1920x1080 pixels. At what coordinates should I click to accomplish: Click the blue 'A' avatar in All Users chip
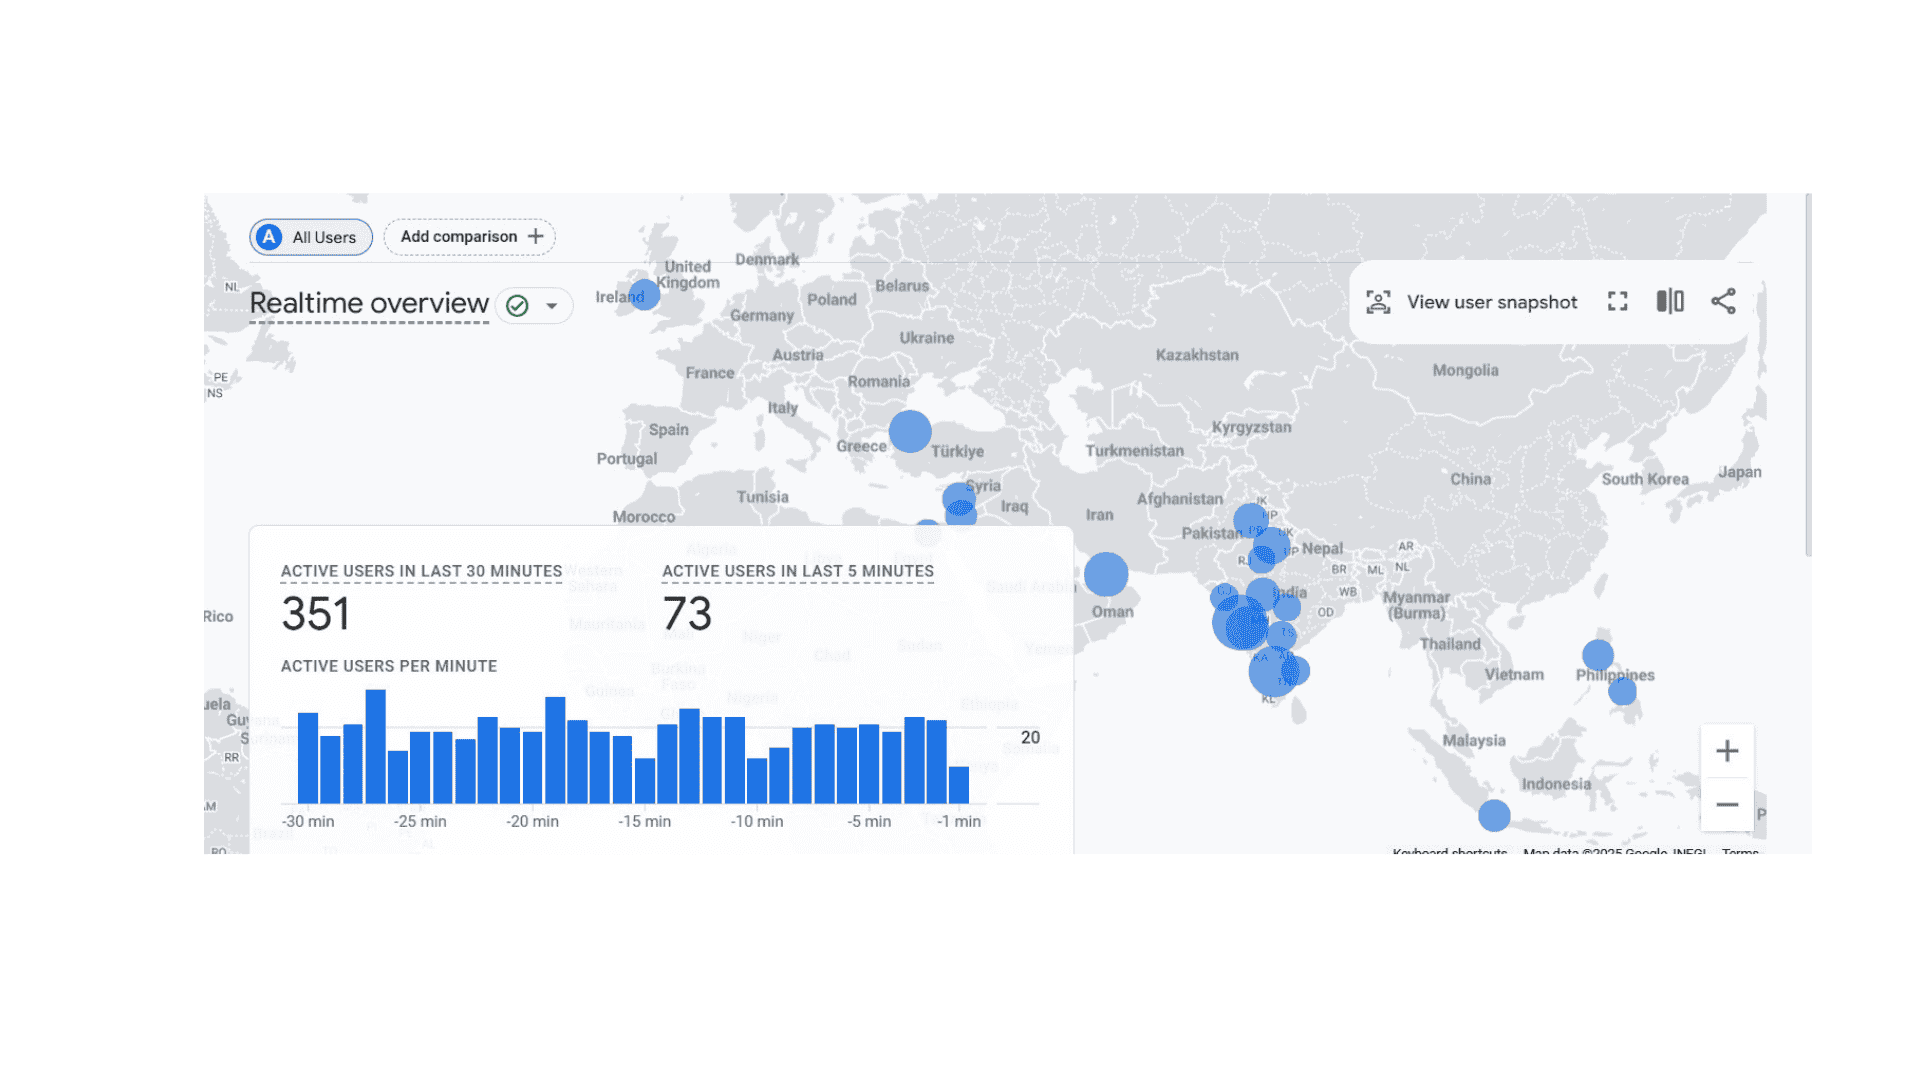click(268, 237)
